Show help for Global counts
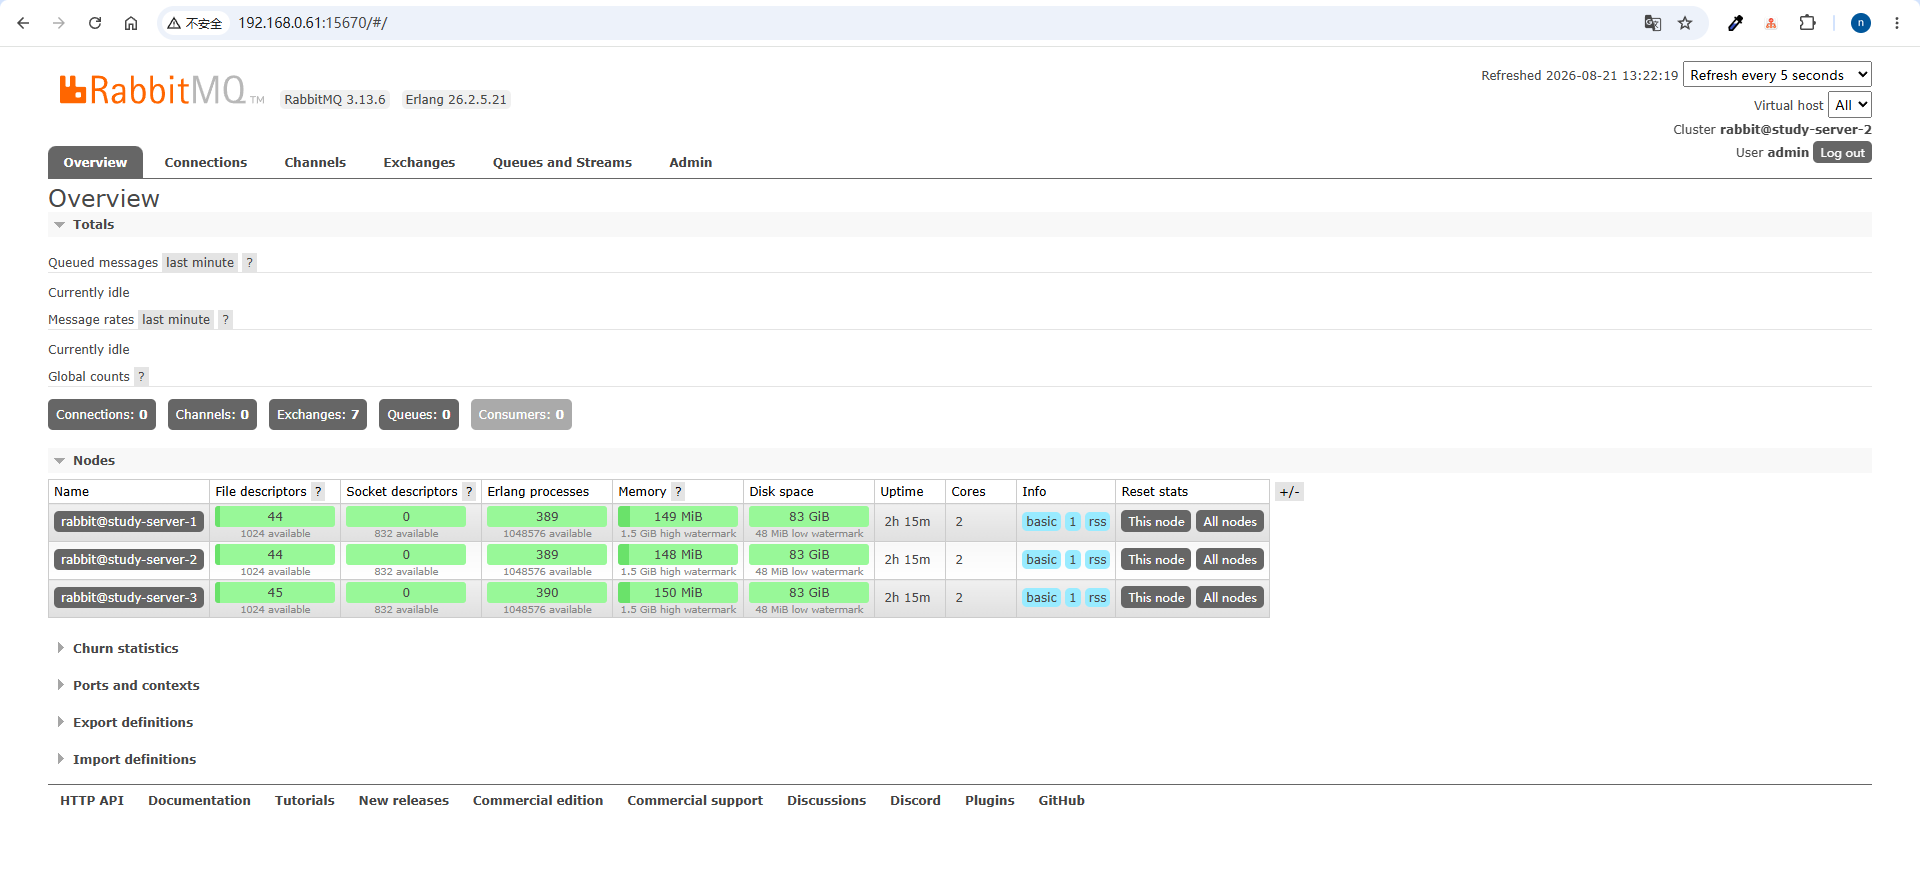 tap(141, 377)
